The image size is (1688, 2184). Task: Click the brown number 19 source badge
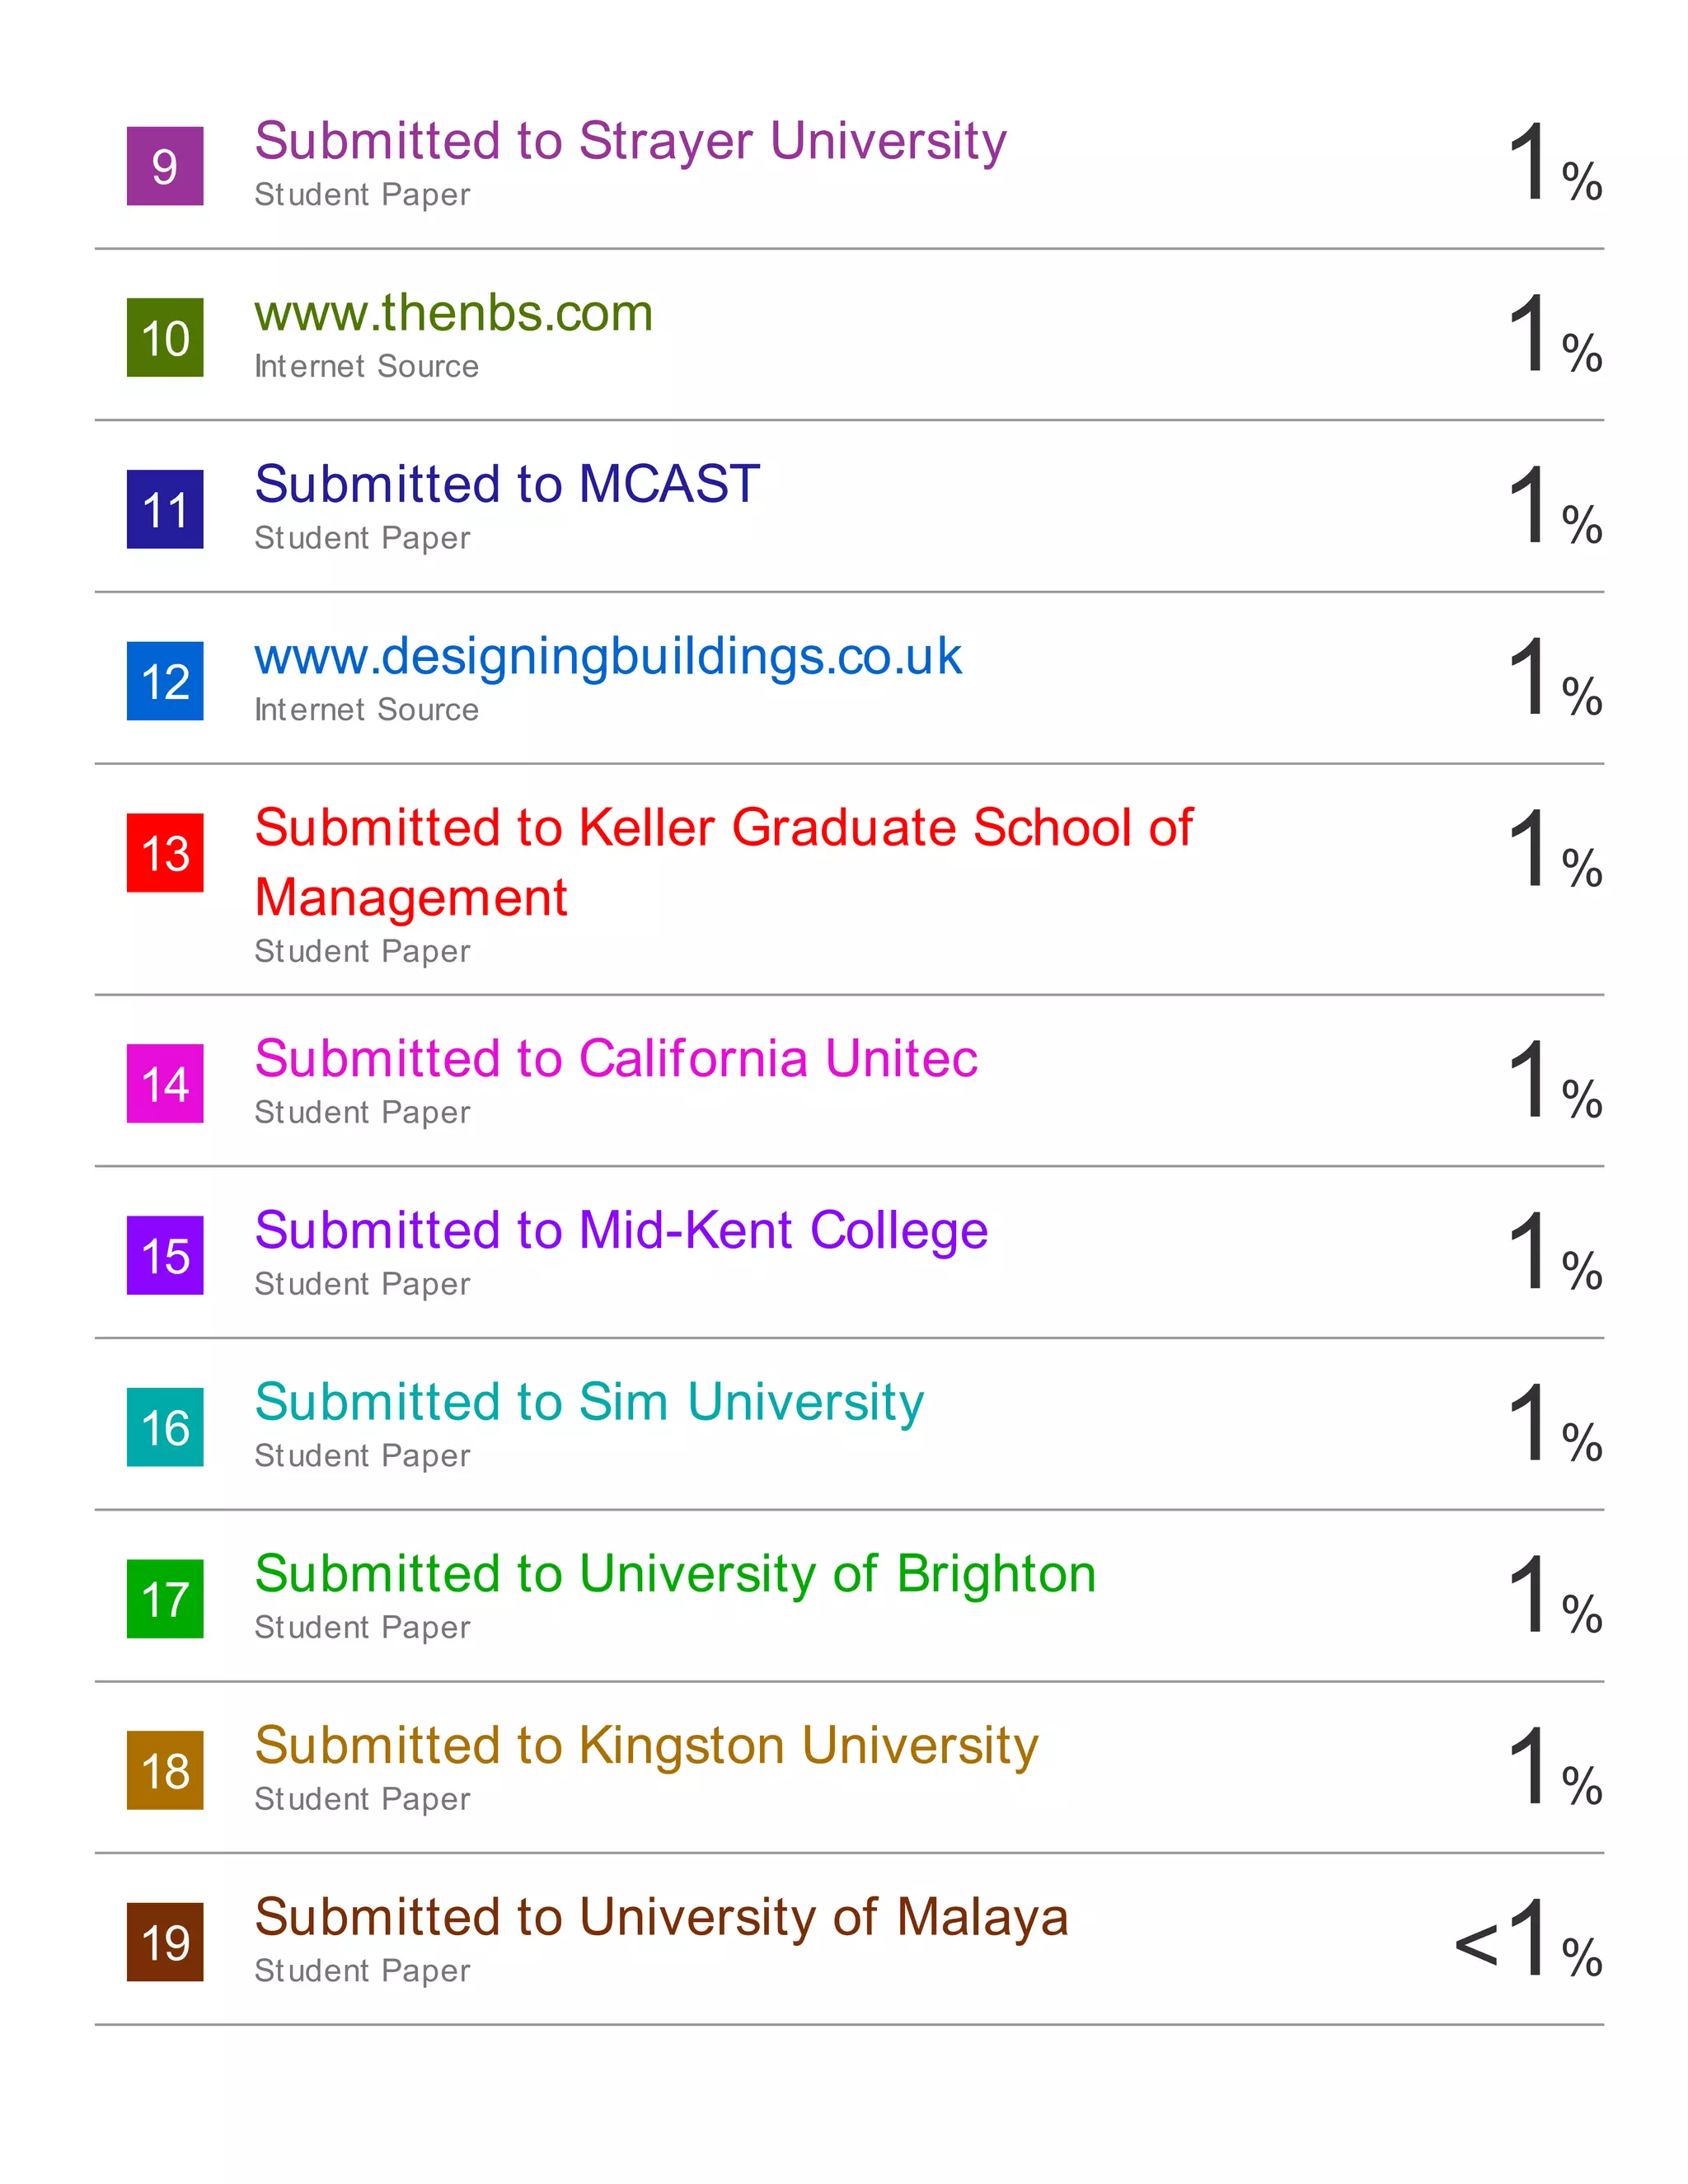(165, 1942)
